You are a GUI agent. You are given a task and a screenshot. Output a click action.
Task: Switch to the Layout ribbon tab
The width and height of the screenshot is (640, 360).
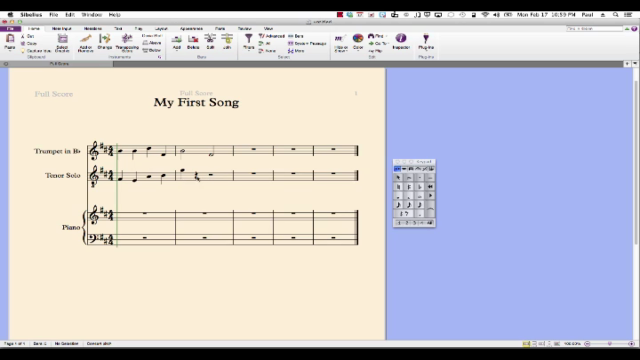161,29
